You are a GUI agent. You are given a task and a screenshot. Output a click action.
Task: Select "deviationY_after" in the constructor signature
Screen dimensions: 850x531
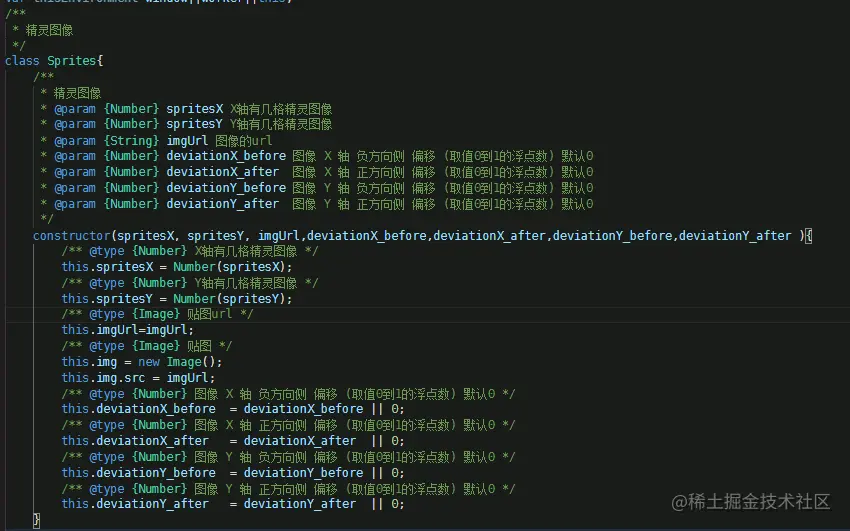point(735,236)
